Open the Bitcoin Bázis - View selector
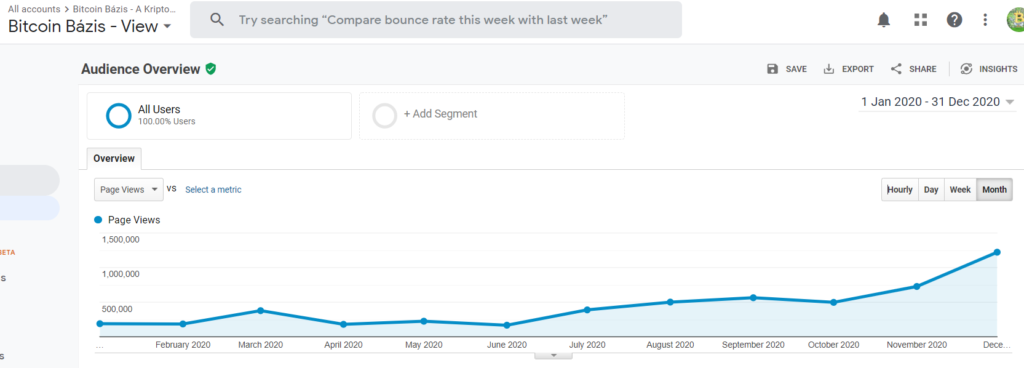Image resolution: width=1024 pixels, height=368 pixels. click(89, 26)
